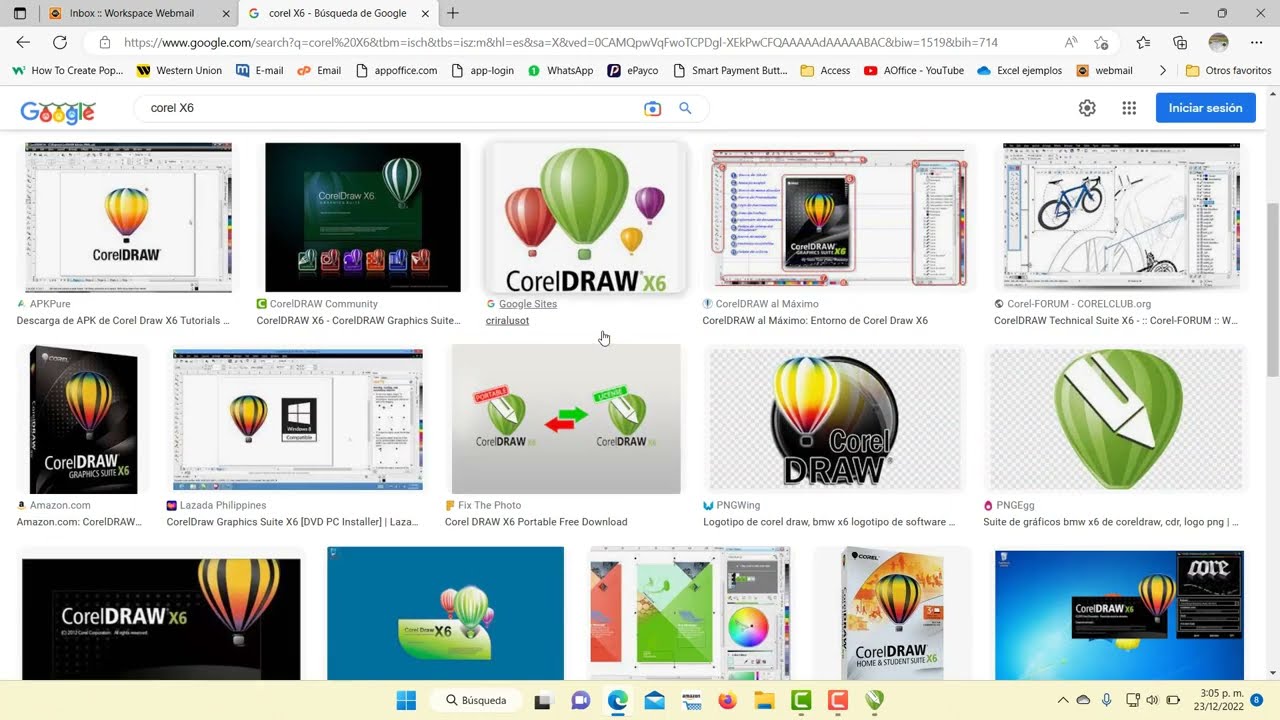Open Otros favoritos folder

click(x=1228, y=71)
